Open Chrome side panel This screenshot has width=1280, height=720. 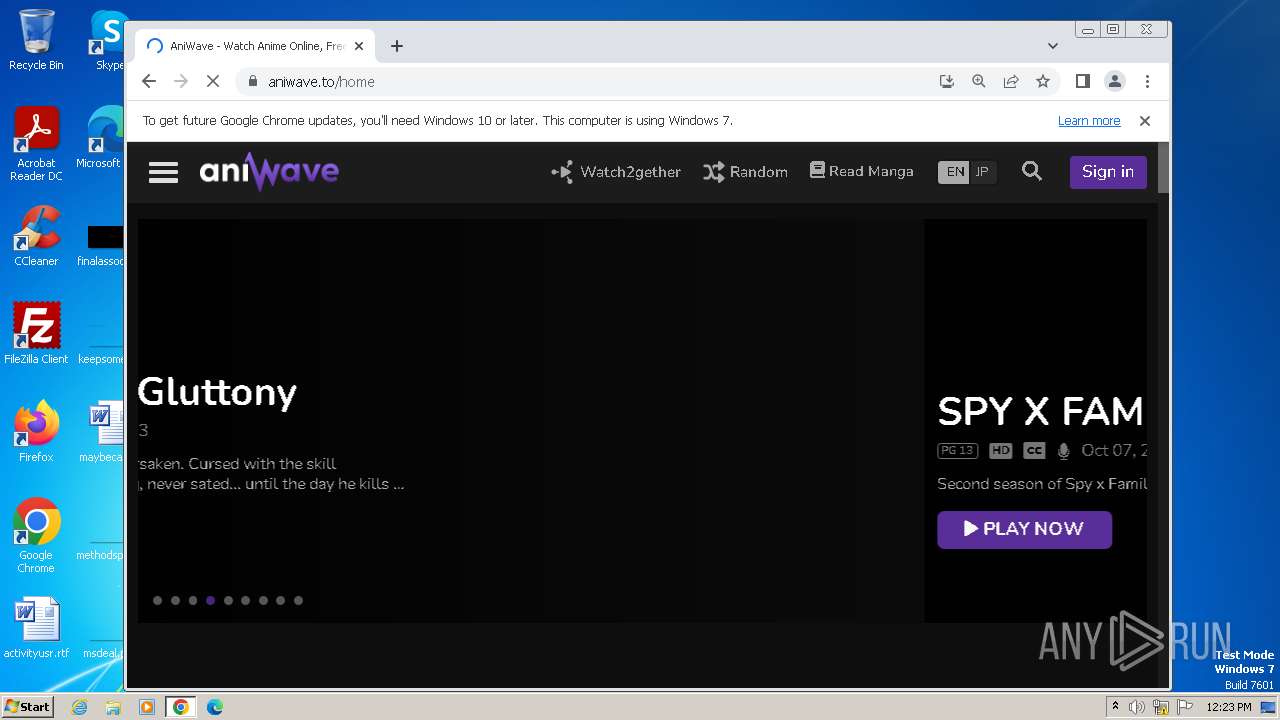click(x=1083, y=82)
